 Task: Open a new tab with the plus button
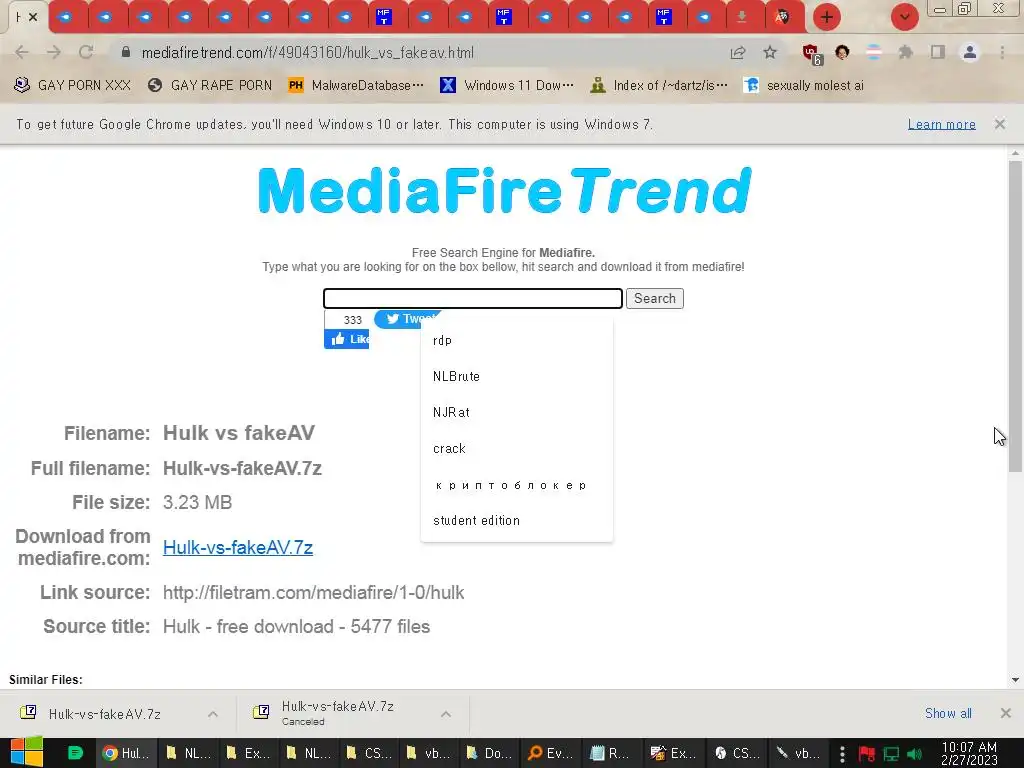(827, 17)
